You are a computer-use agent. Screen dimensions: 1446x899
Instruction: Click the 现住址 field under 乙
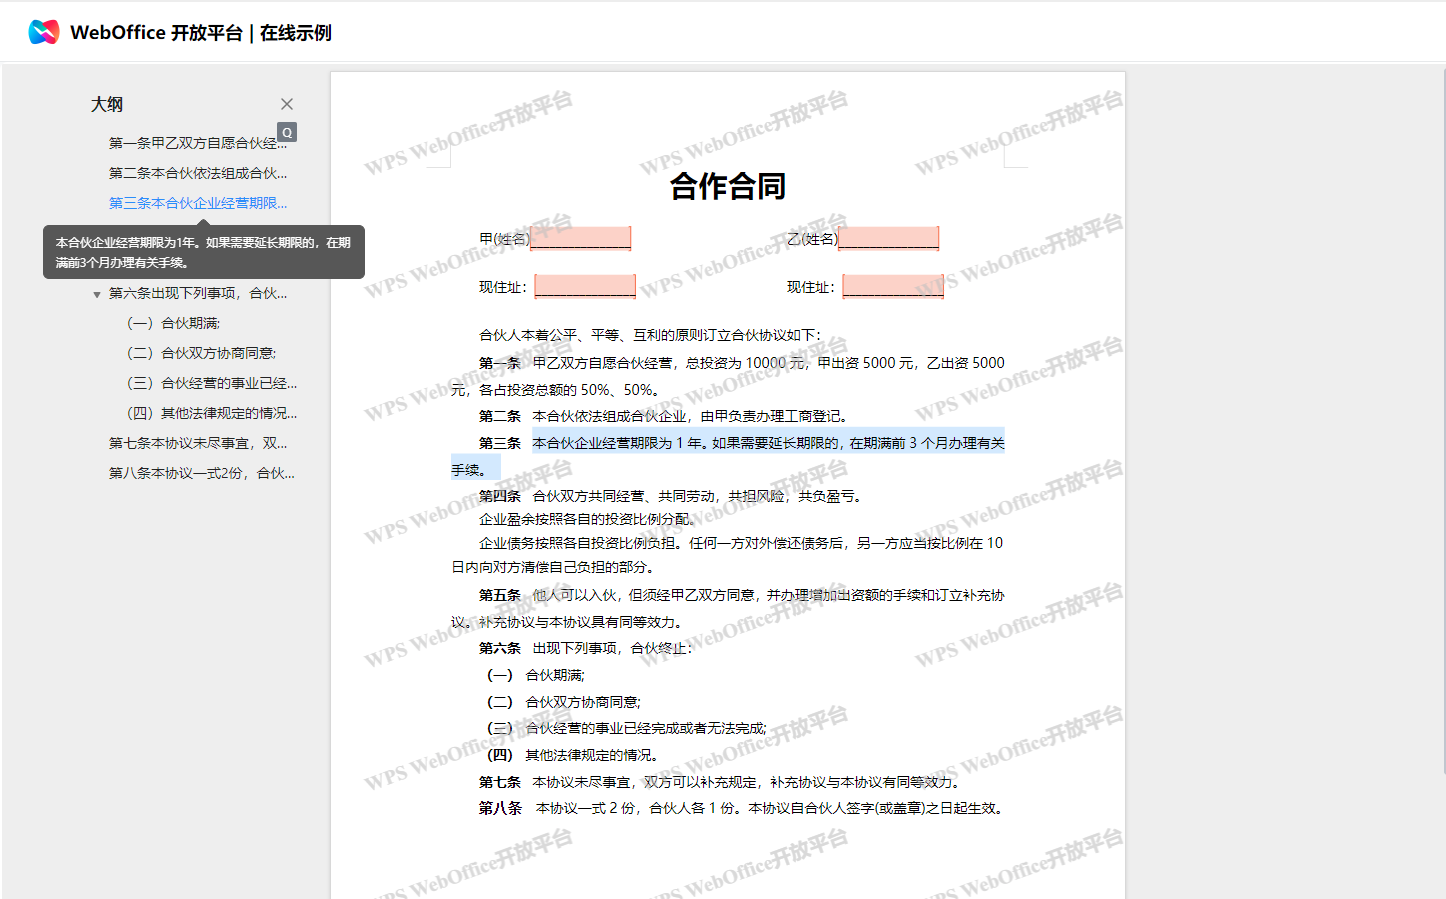(x=893, y=286)
